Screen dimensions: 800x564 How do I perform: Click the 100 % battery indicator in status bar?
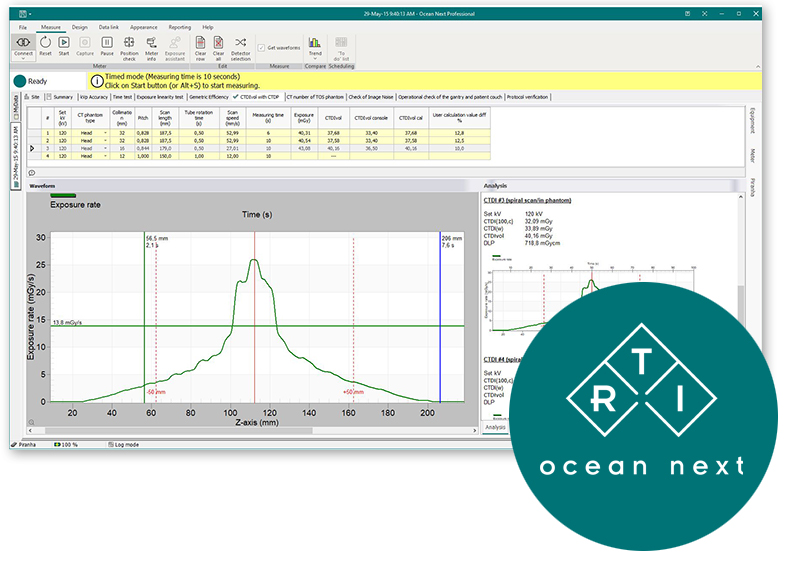tap(66, 445)
